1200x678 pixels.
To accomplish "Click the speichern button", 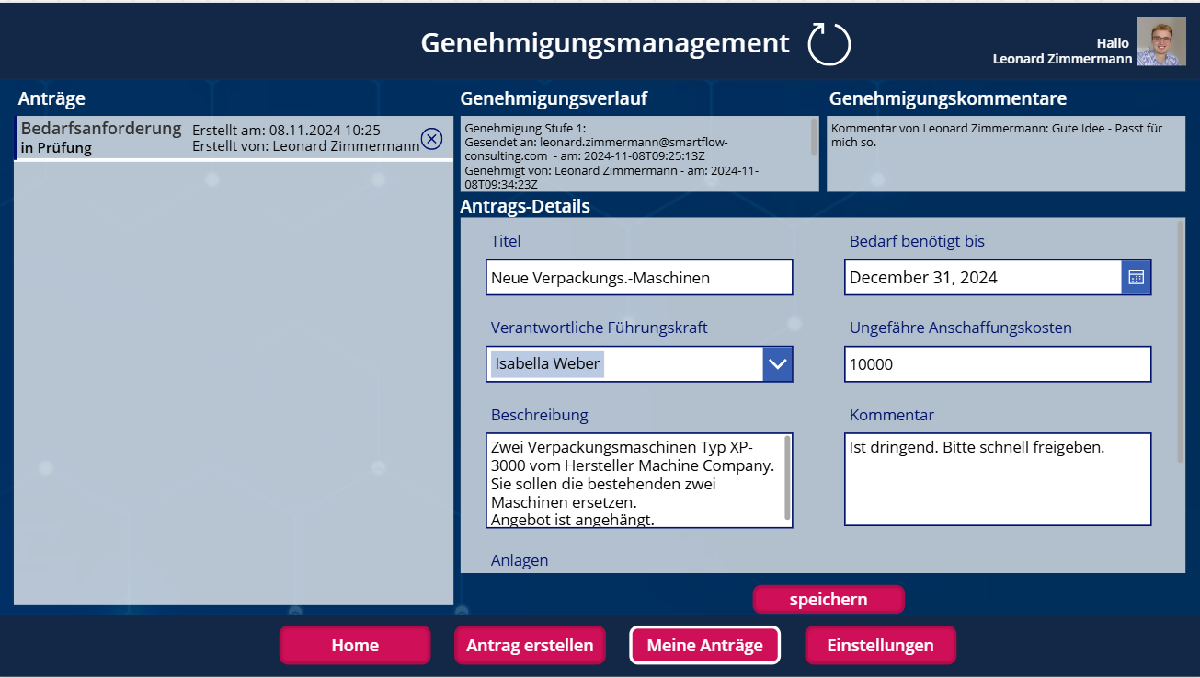I will (x=829, y=598).
